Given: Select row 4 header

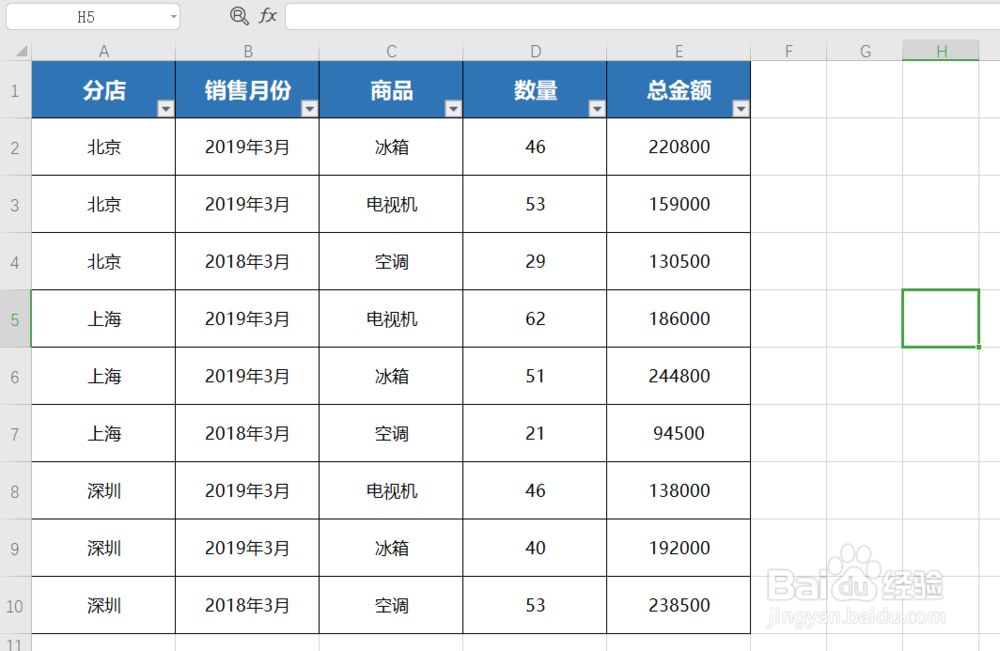Looking at the screenshot, I should (15, 262).
